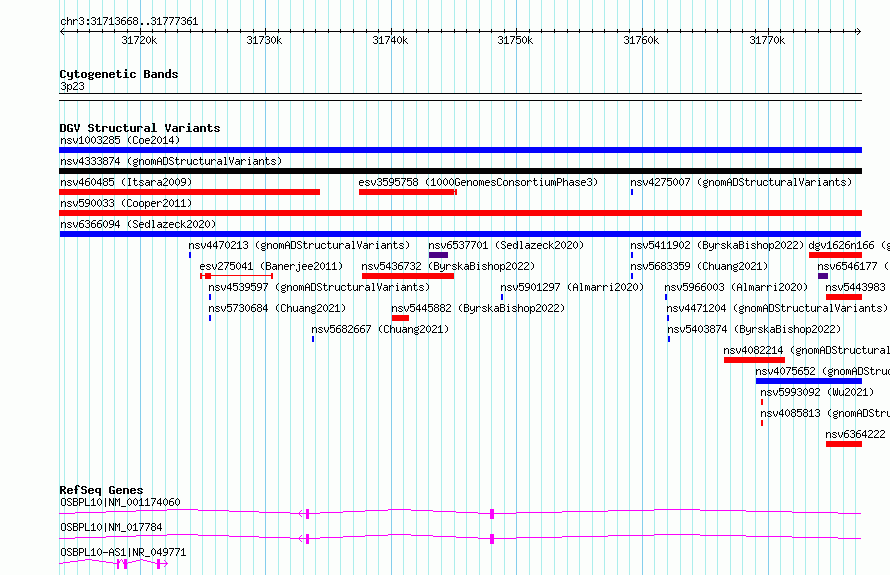
Task: Select the blue nsv1003285 variant bar
Action: 460,150
